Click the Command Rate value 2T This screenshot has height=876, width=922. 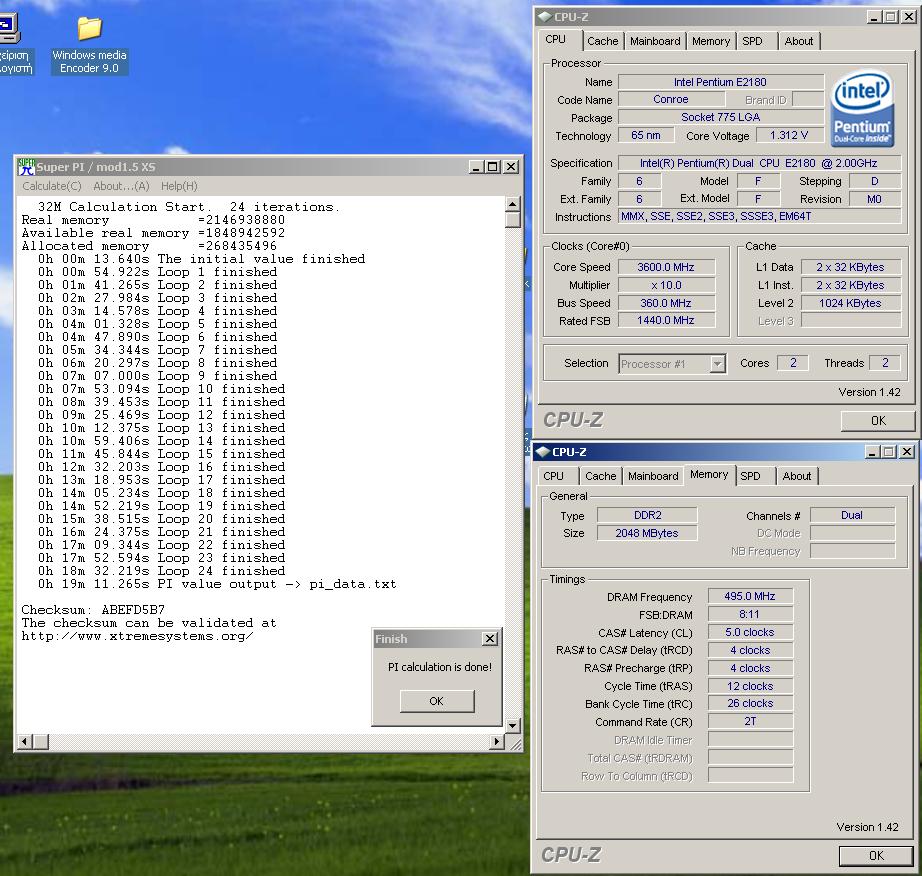tap(750, 721)
